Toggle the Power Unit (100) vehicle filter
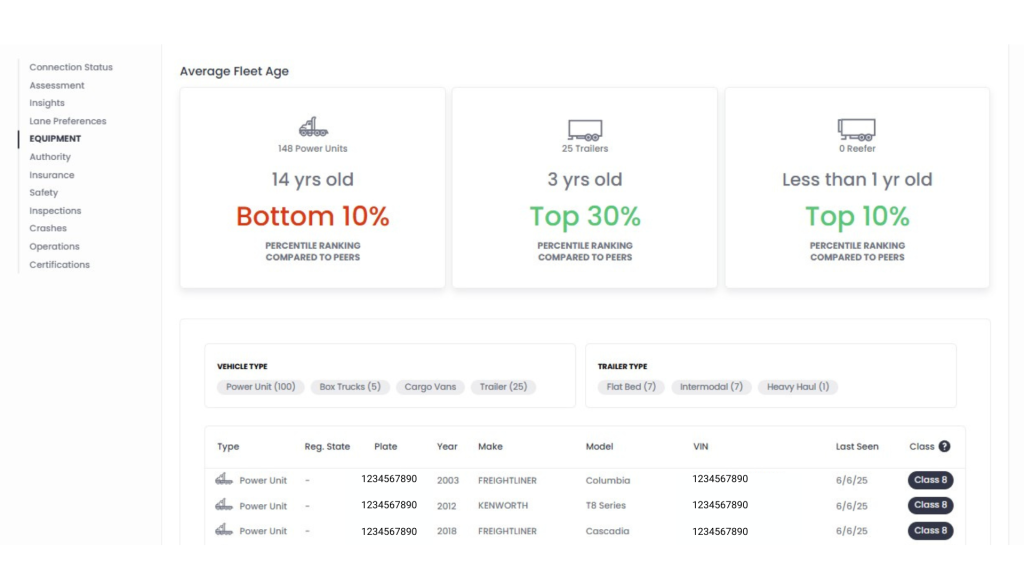Viewport: 1024px width, 576px height. (x=260, y=387)
